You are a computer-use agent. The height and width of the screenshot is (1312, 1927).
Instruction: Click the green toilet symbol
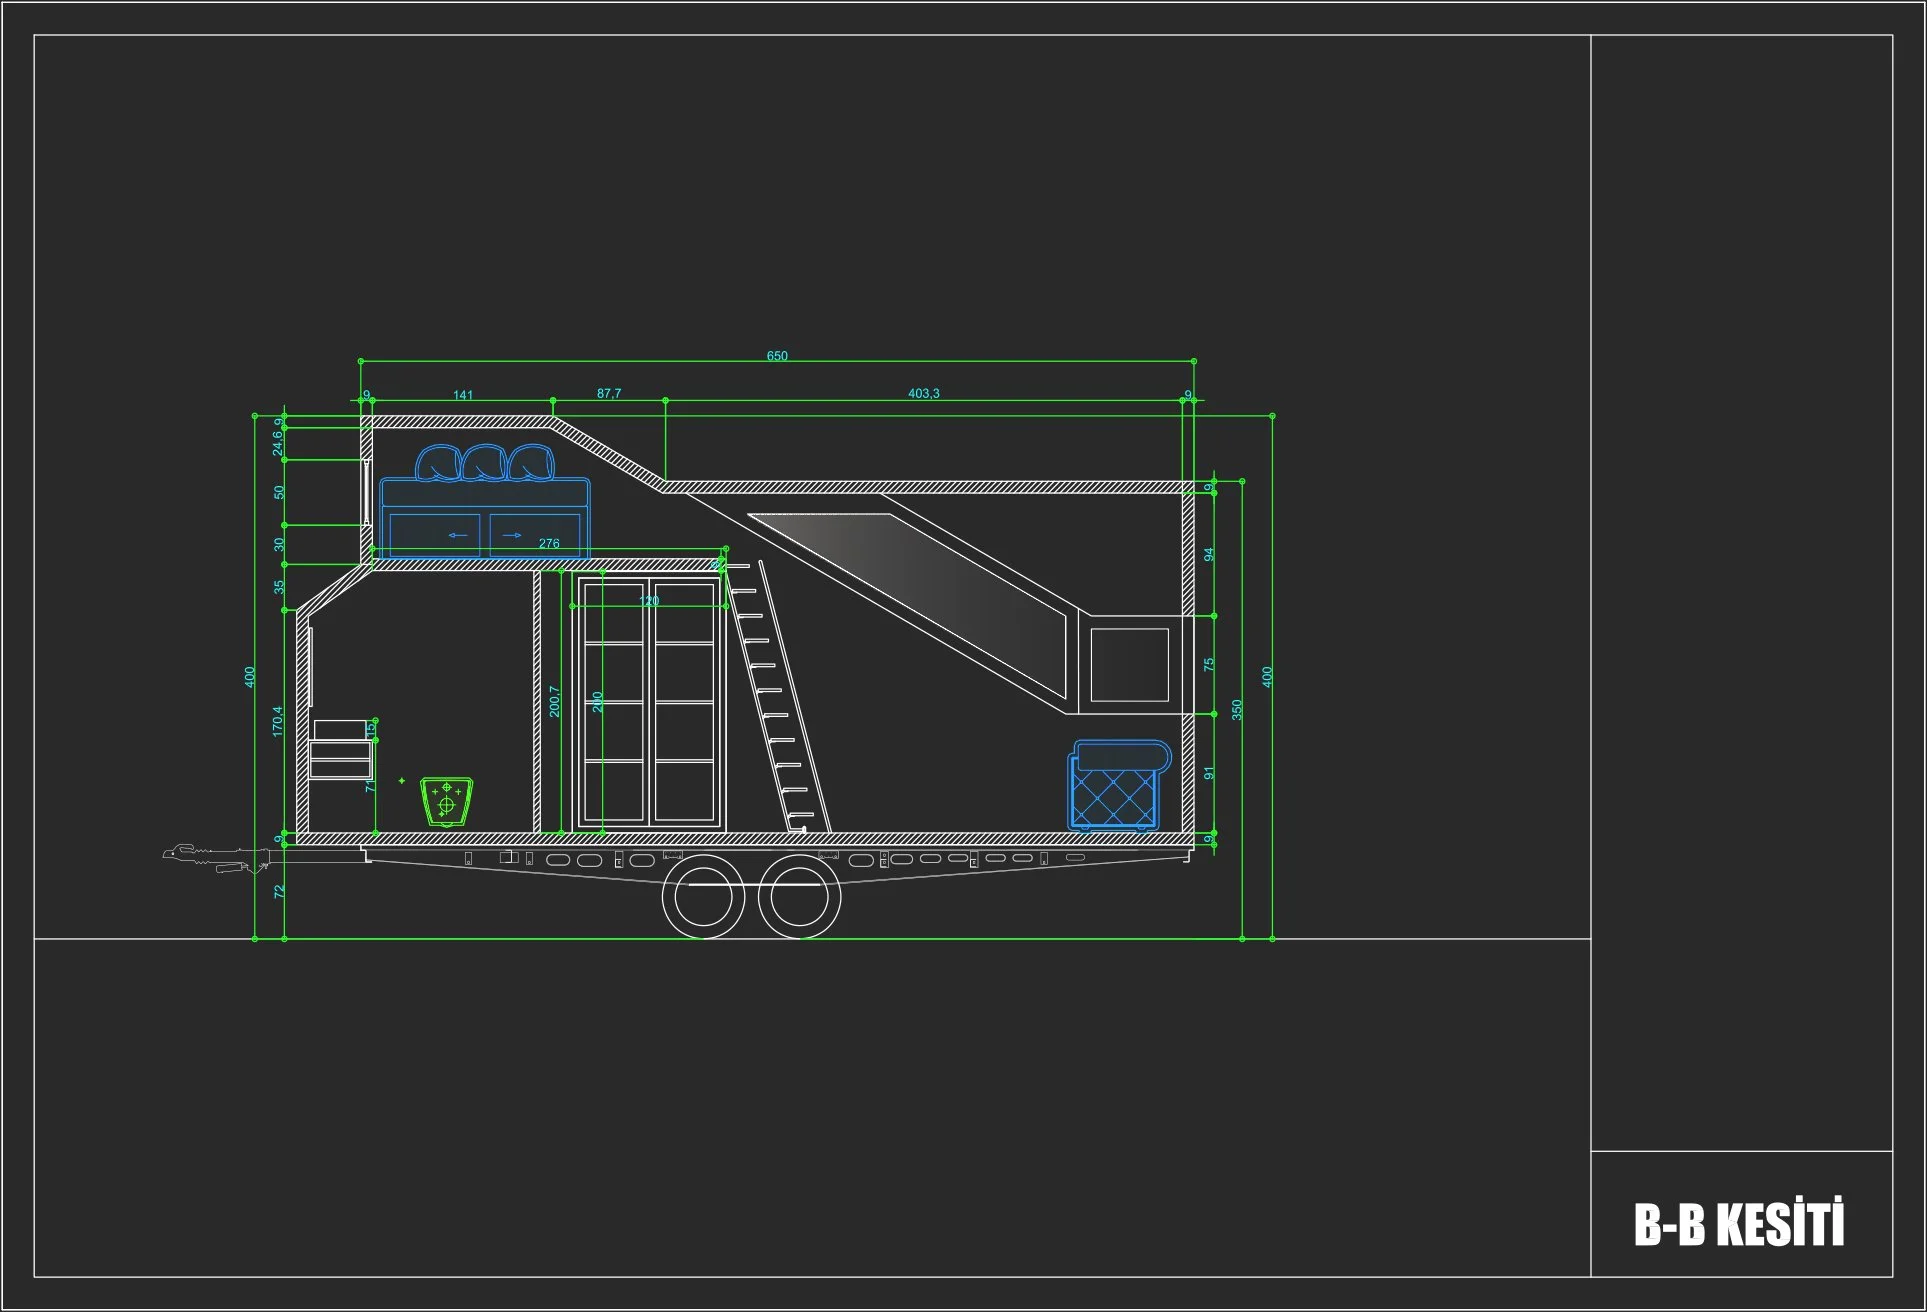[446, 801]
